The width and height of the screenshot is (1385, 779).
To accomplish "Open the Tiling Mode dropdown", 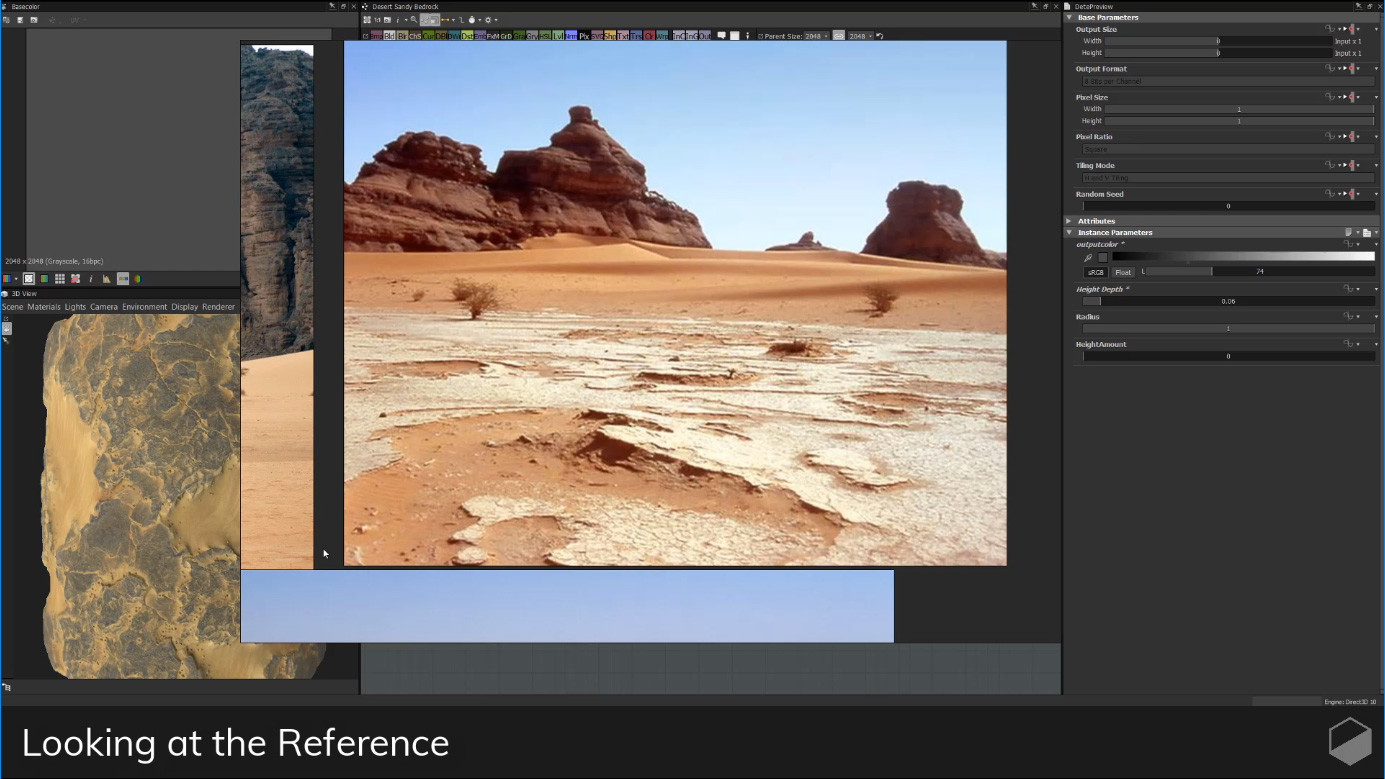I will click(1229, 178).
